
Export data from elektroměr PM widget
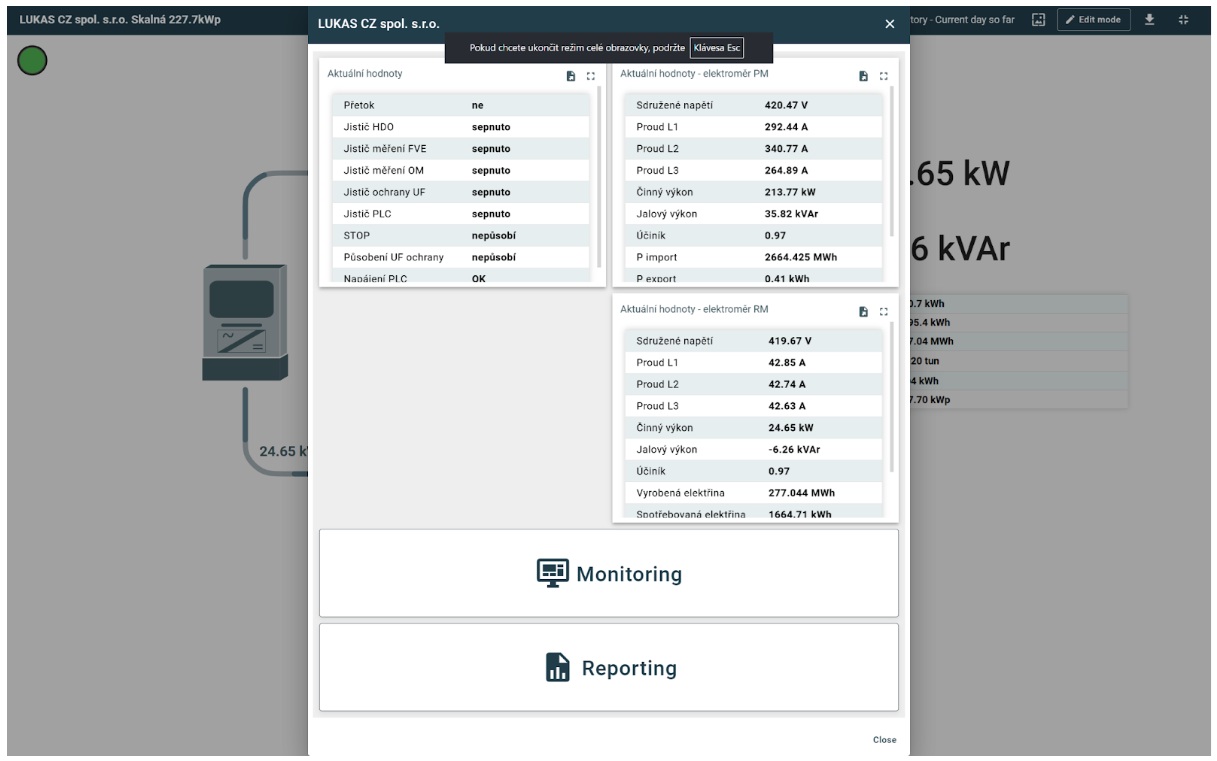point(863,76)
